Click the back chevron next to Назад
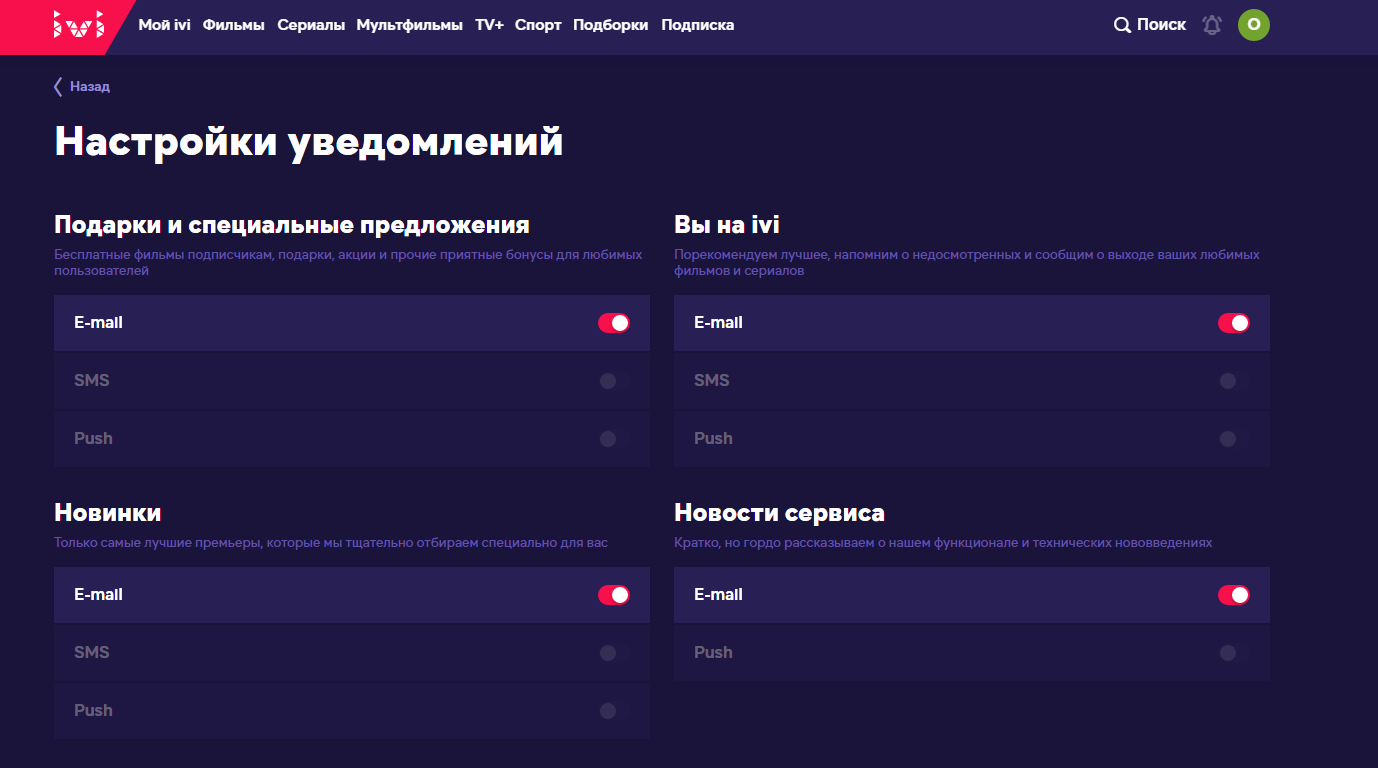This screenshot has height=768, width=1378. pyautogui.click(x=58, y=87)
